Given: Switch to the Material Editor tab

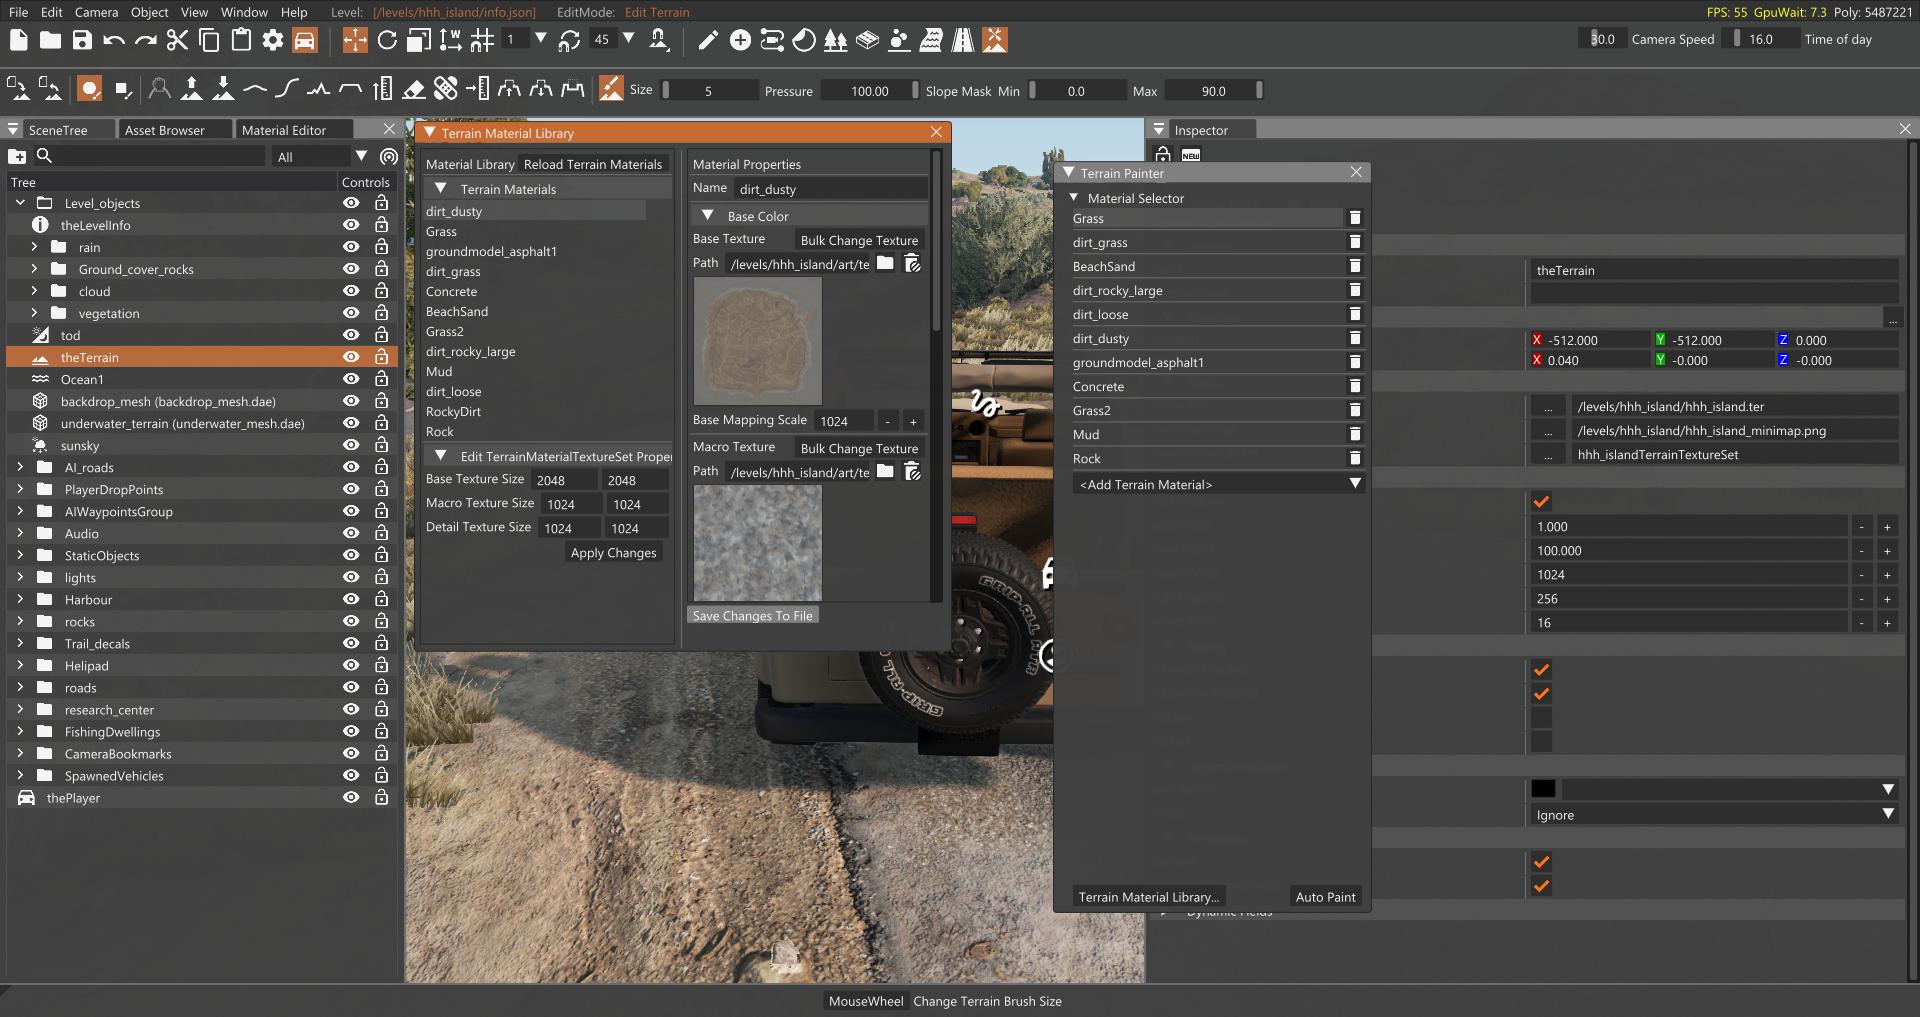Looking at the screenshot, I should tap(284, 130).
